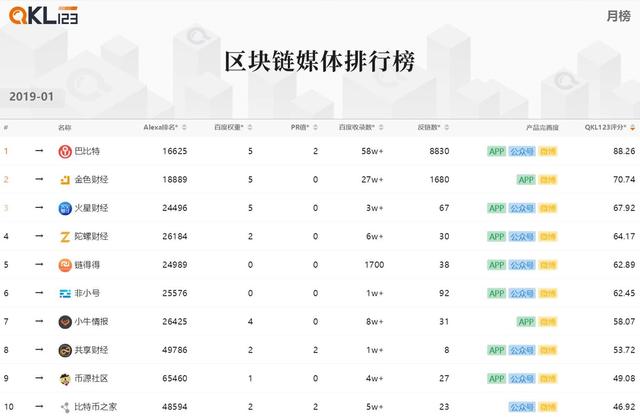Click the 公众号 tag in 非小号 row
The width and height of the screenshot is (640, 420).
[522, 293]
